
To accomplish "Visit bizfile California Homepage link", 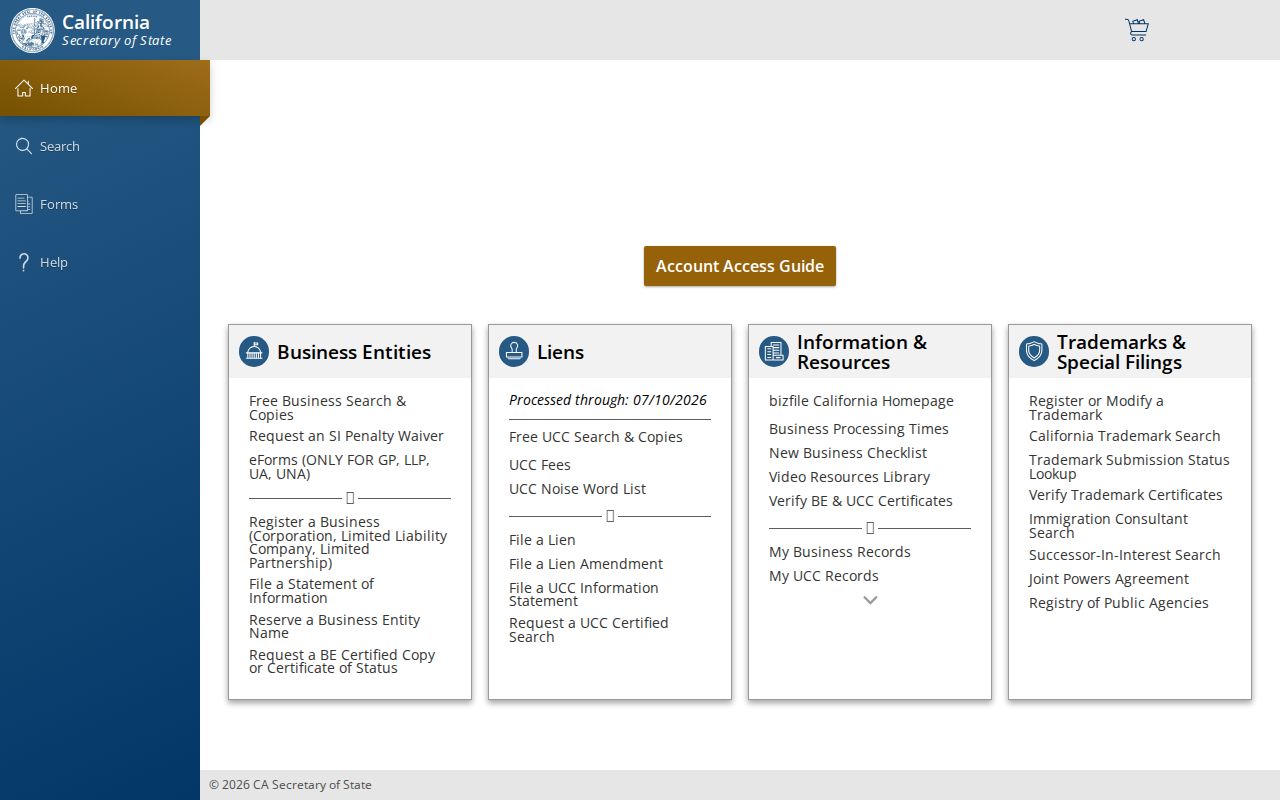I will [x=861, y=401].
